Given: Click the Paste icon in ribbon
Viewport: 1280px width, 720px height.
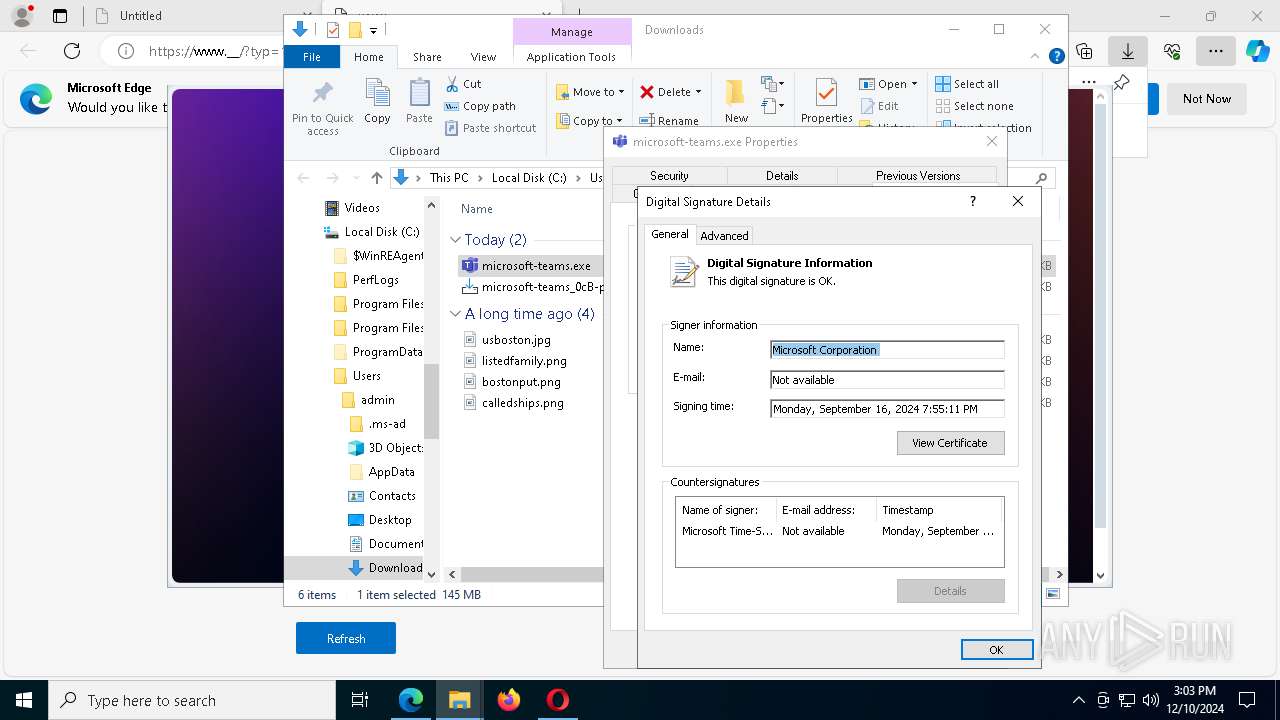Looking at the screenshot, I should tap(419, 94).
